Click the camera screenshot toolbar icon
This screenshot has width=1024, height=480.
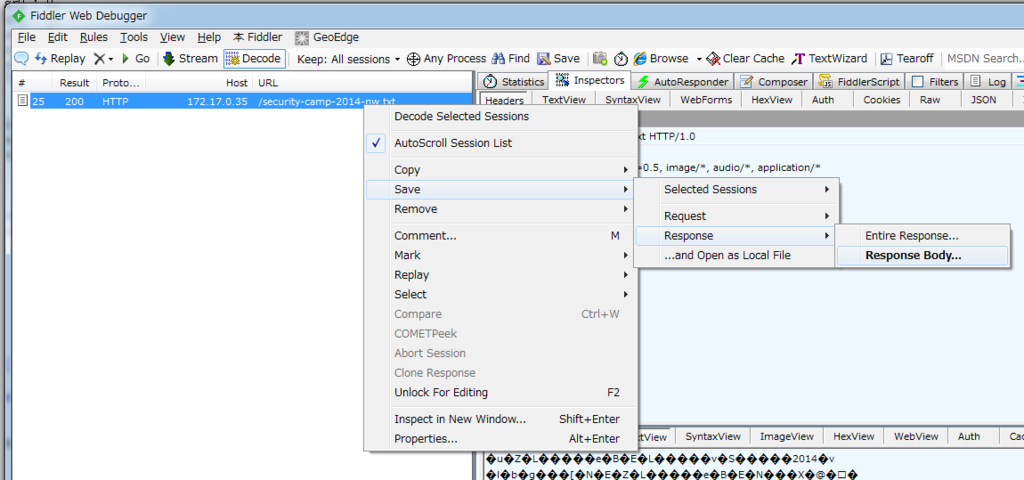[x=600, y=59]
